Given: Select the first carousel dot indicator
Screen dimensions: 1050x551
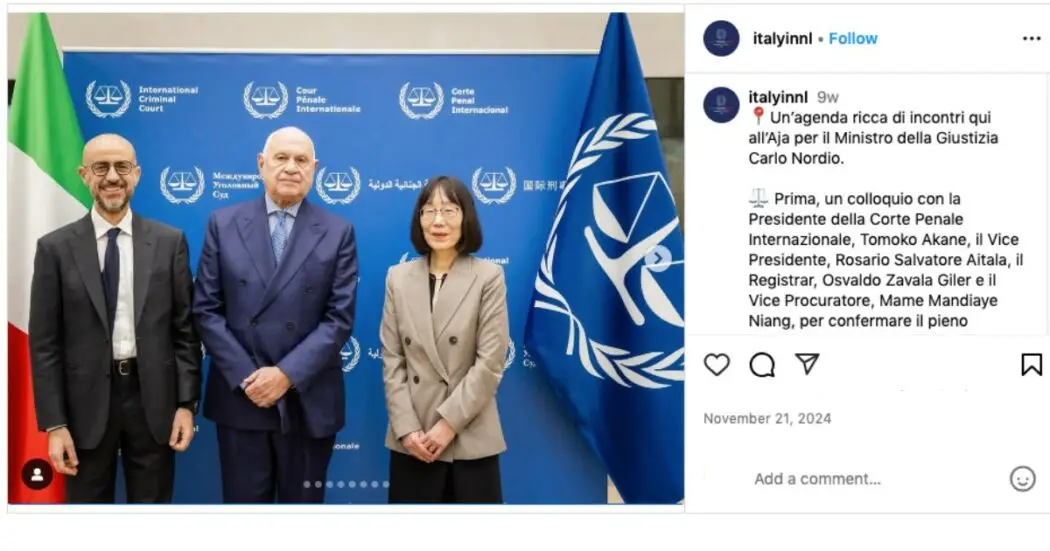Looking at the screenshot, I should coord(307,484).
